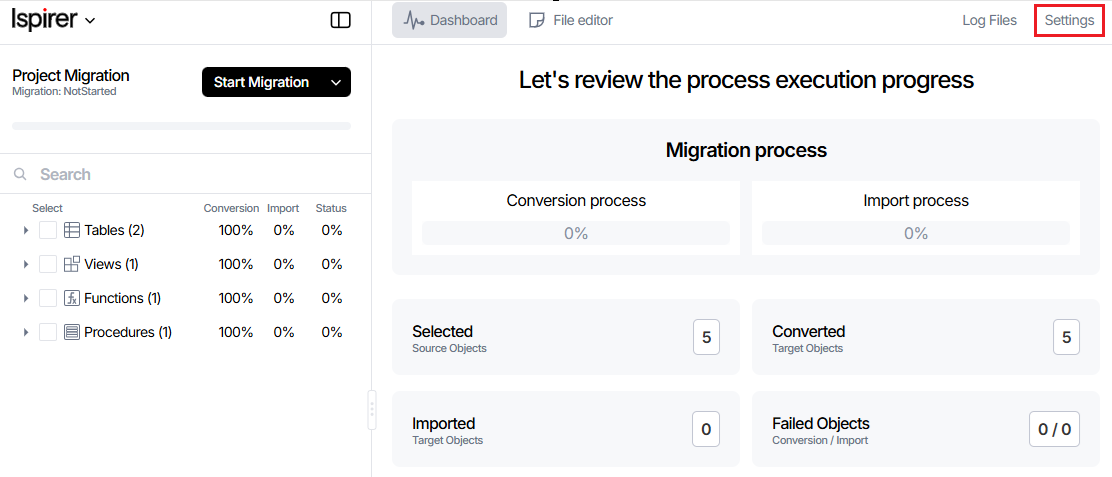Switch to the File editor tab
The width and height of the screenshot is (1112, 477).
[x=571, y=20]
